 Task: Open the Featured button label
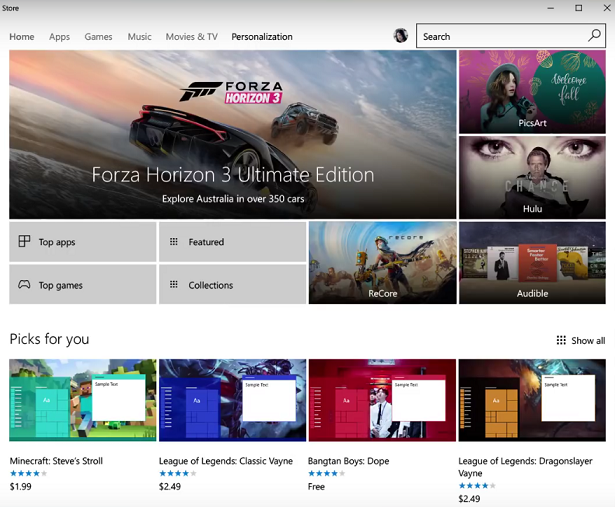[206, 242]
